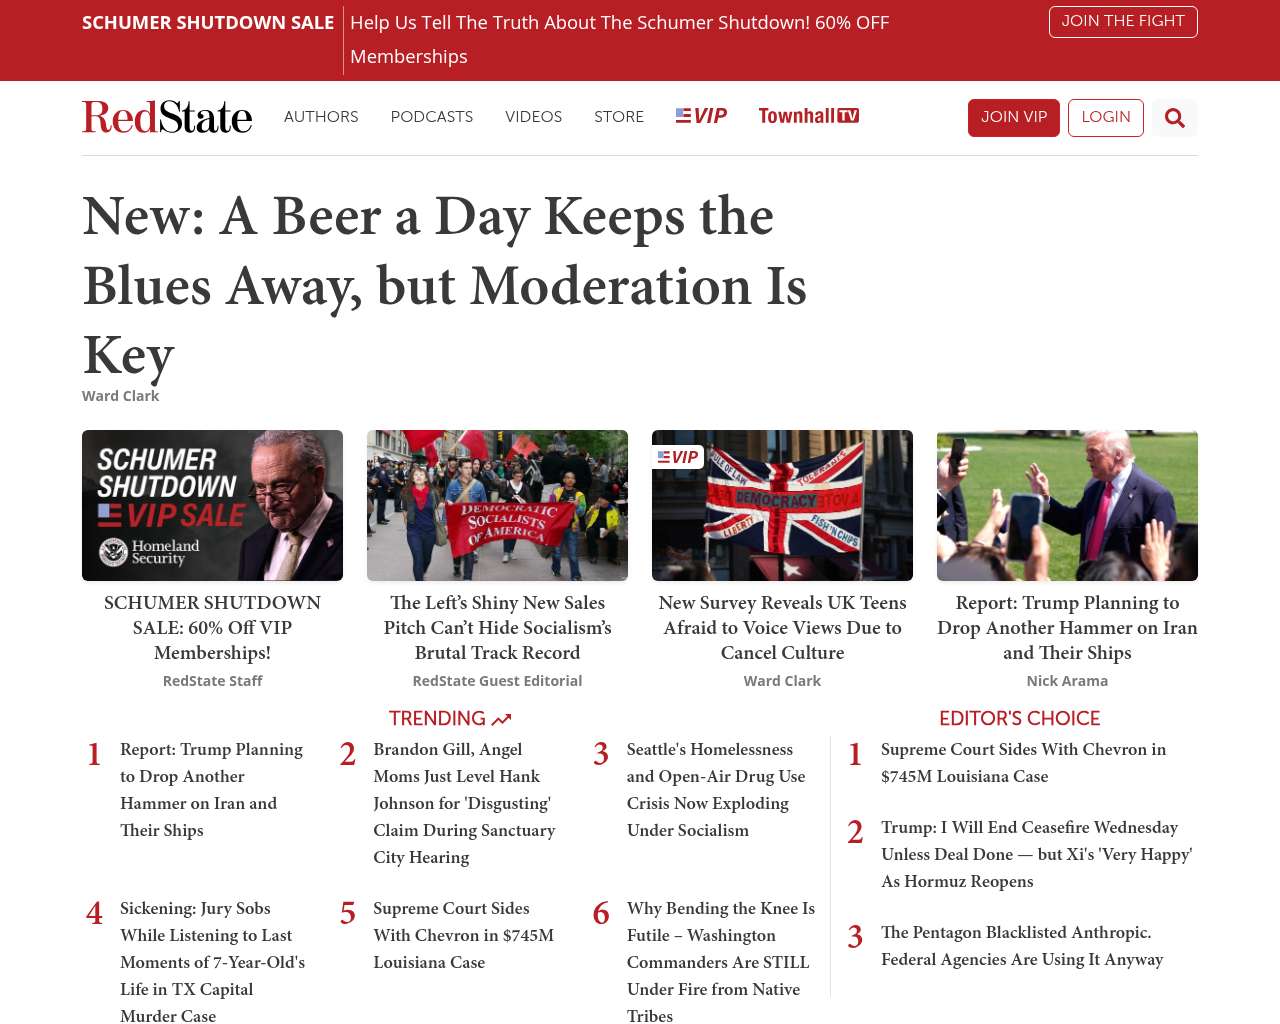The width and height of the screenshot is (1280, 1024).
Task: Click the Help Us Tell The Truth banner text
Action: pyautogui.click(x=619, y=40)
